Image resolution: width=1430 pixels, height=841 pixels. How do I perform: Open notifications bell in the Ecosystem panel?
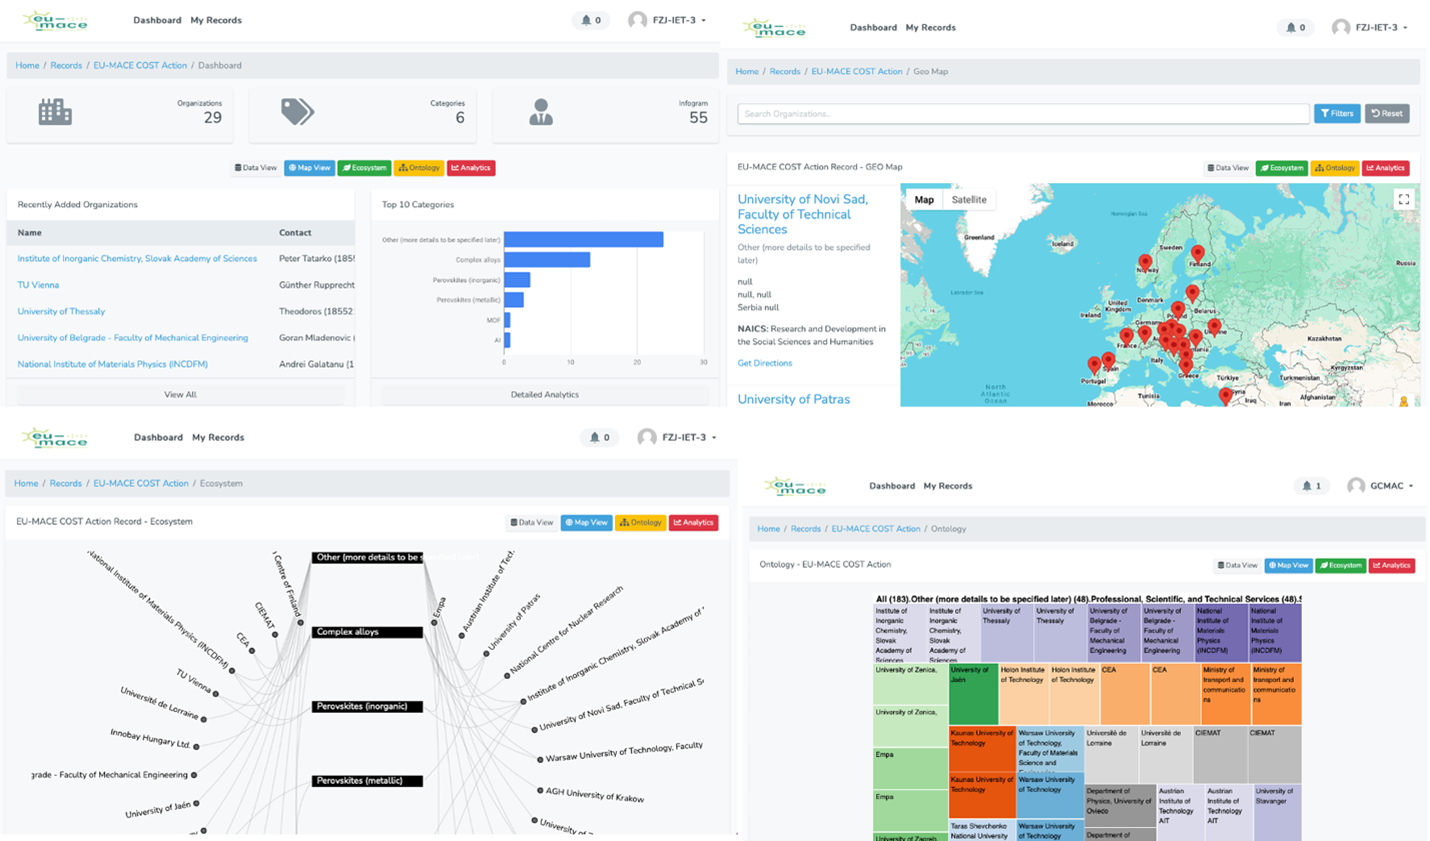600,437
